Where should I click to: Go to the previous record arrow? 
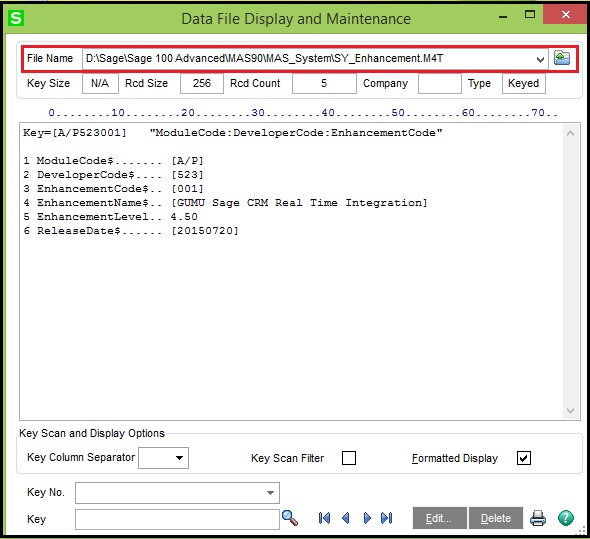[x=346, y=518]
